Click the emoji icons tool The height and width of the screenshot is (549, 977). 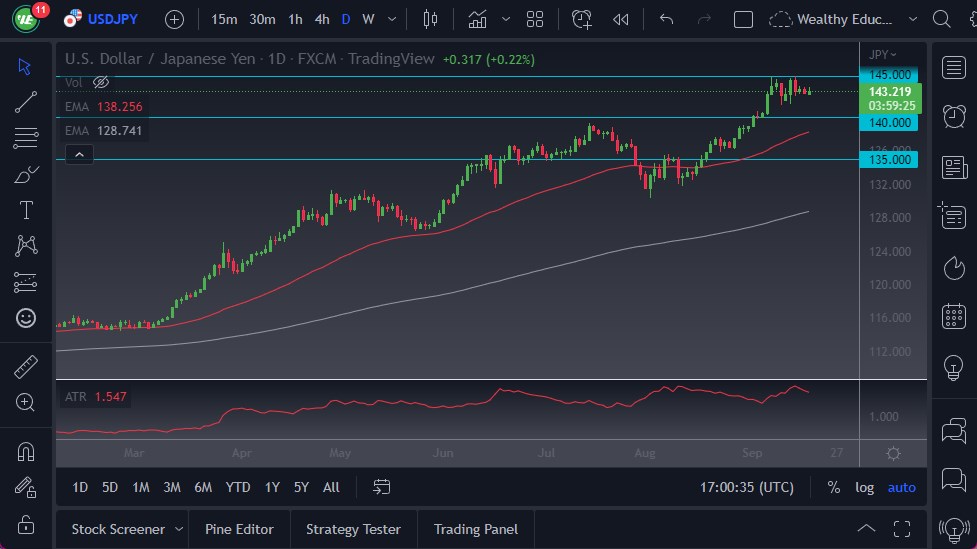[26, 318]
